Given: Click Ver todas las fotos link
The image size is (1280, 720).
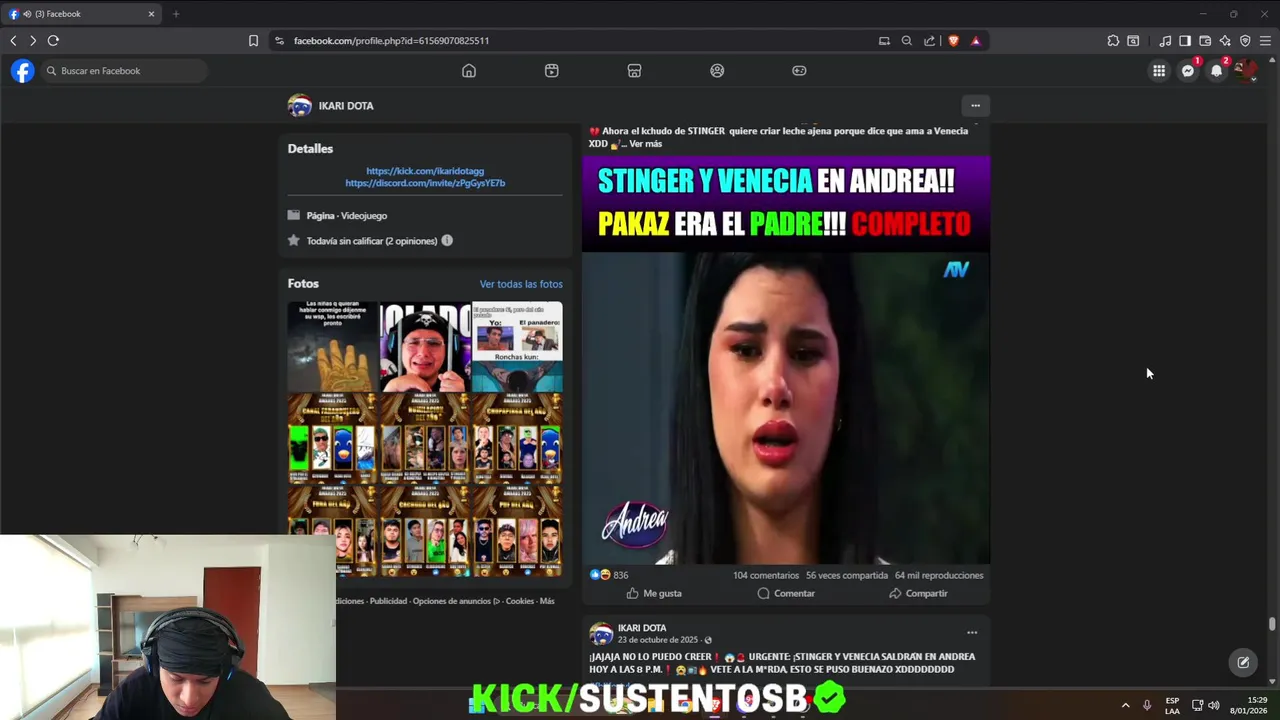Looking at the screenshot, I should coord(521,284).
